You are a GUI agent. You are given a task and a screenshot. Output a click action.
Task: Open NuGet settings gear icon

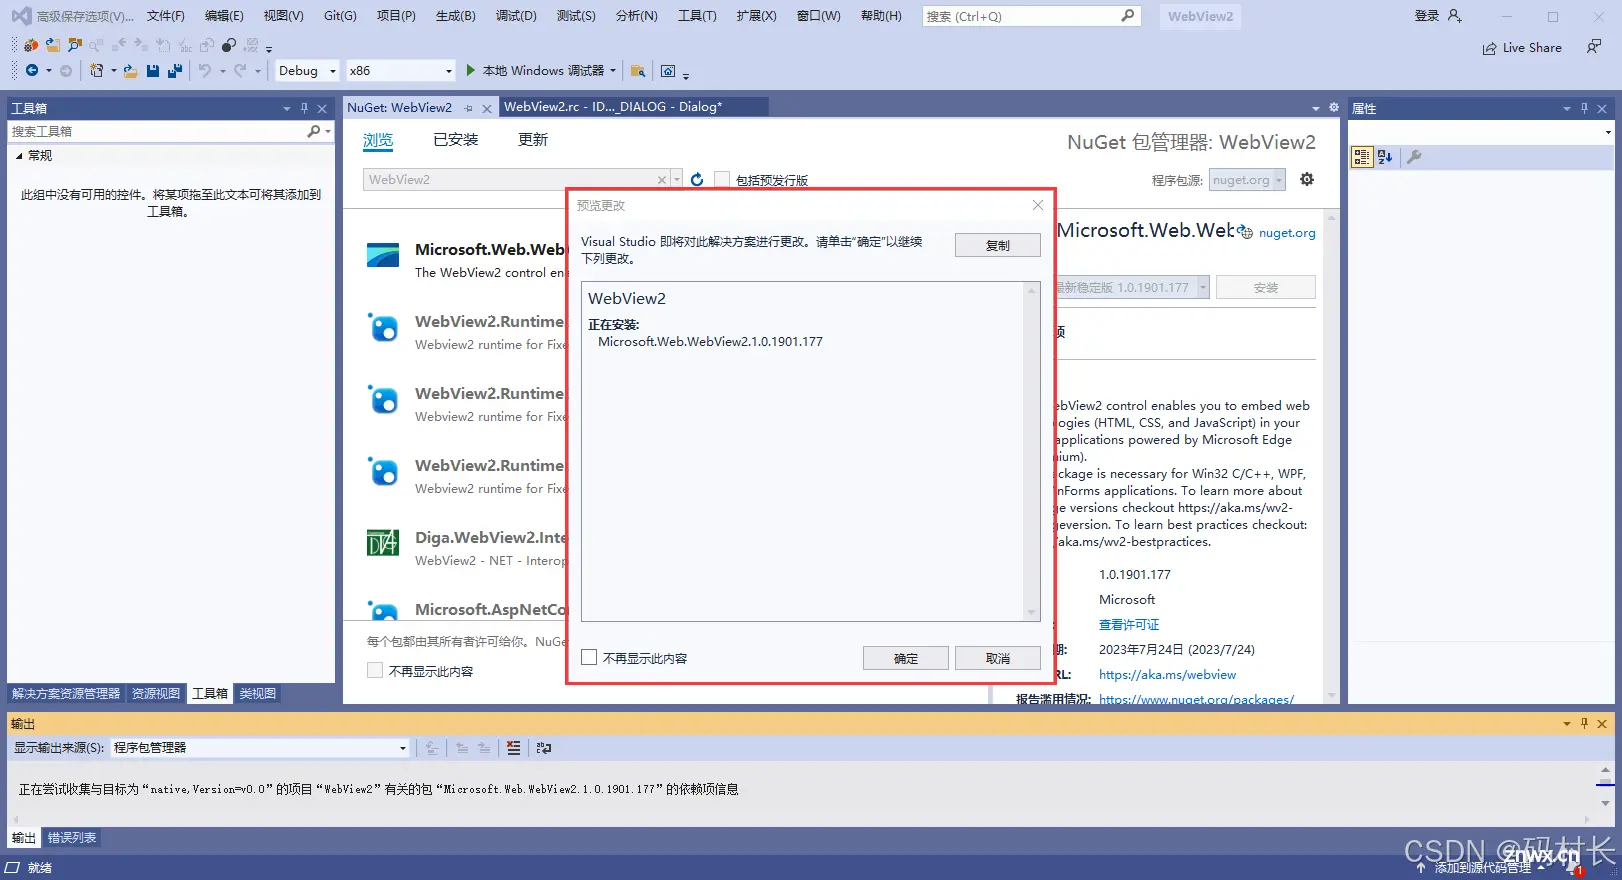click(x=1307, y=180)
